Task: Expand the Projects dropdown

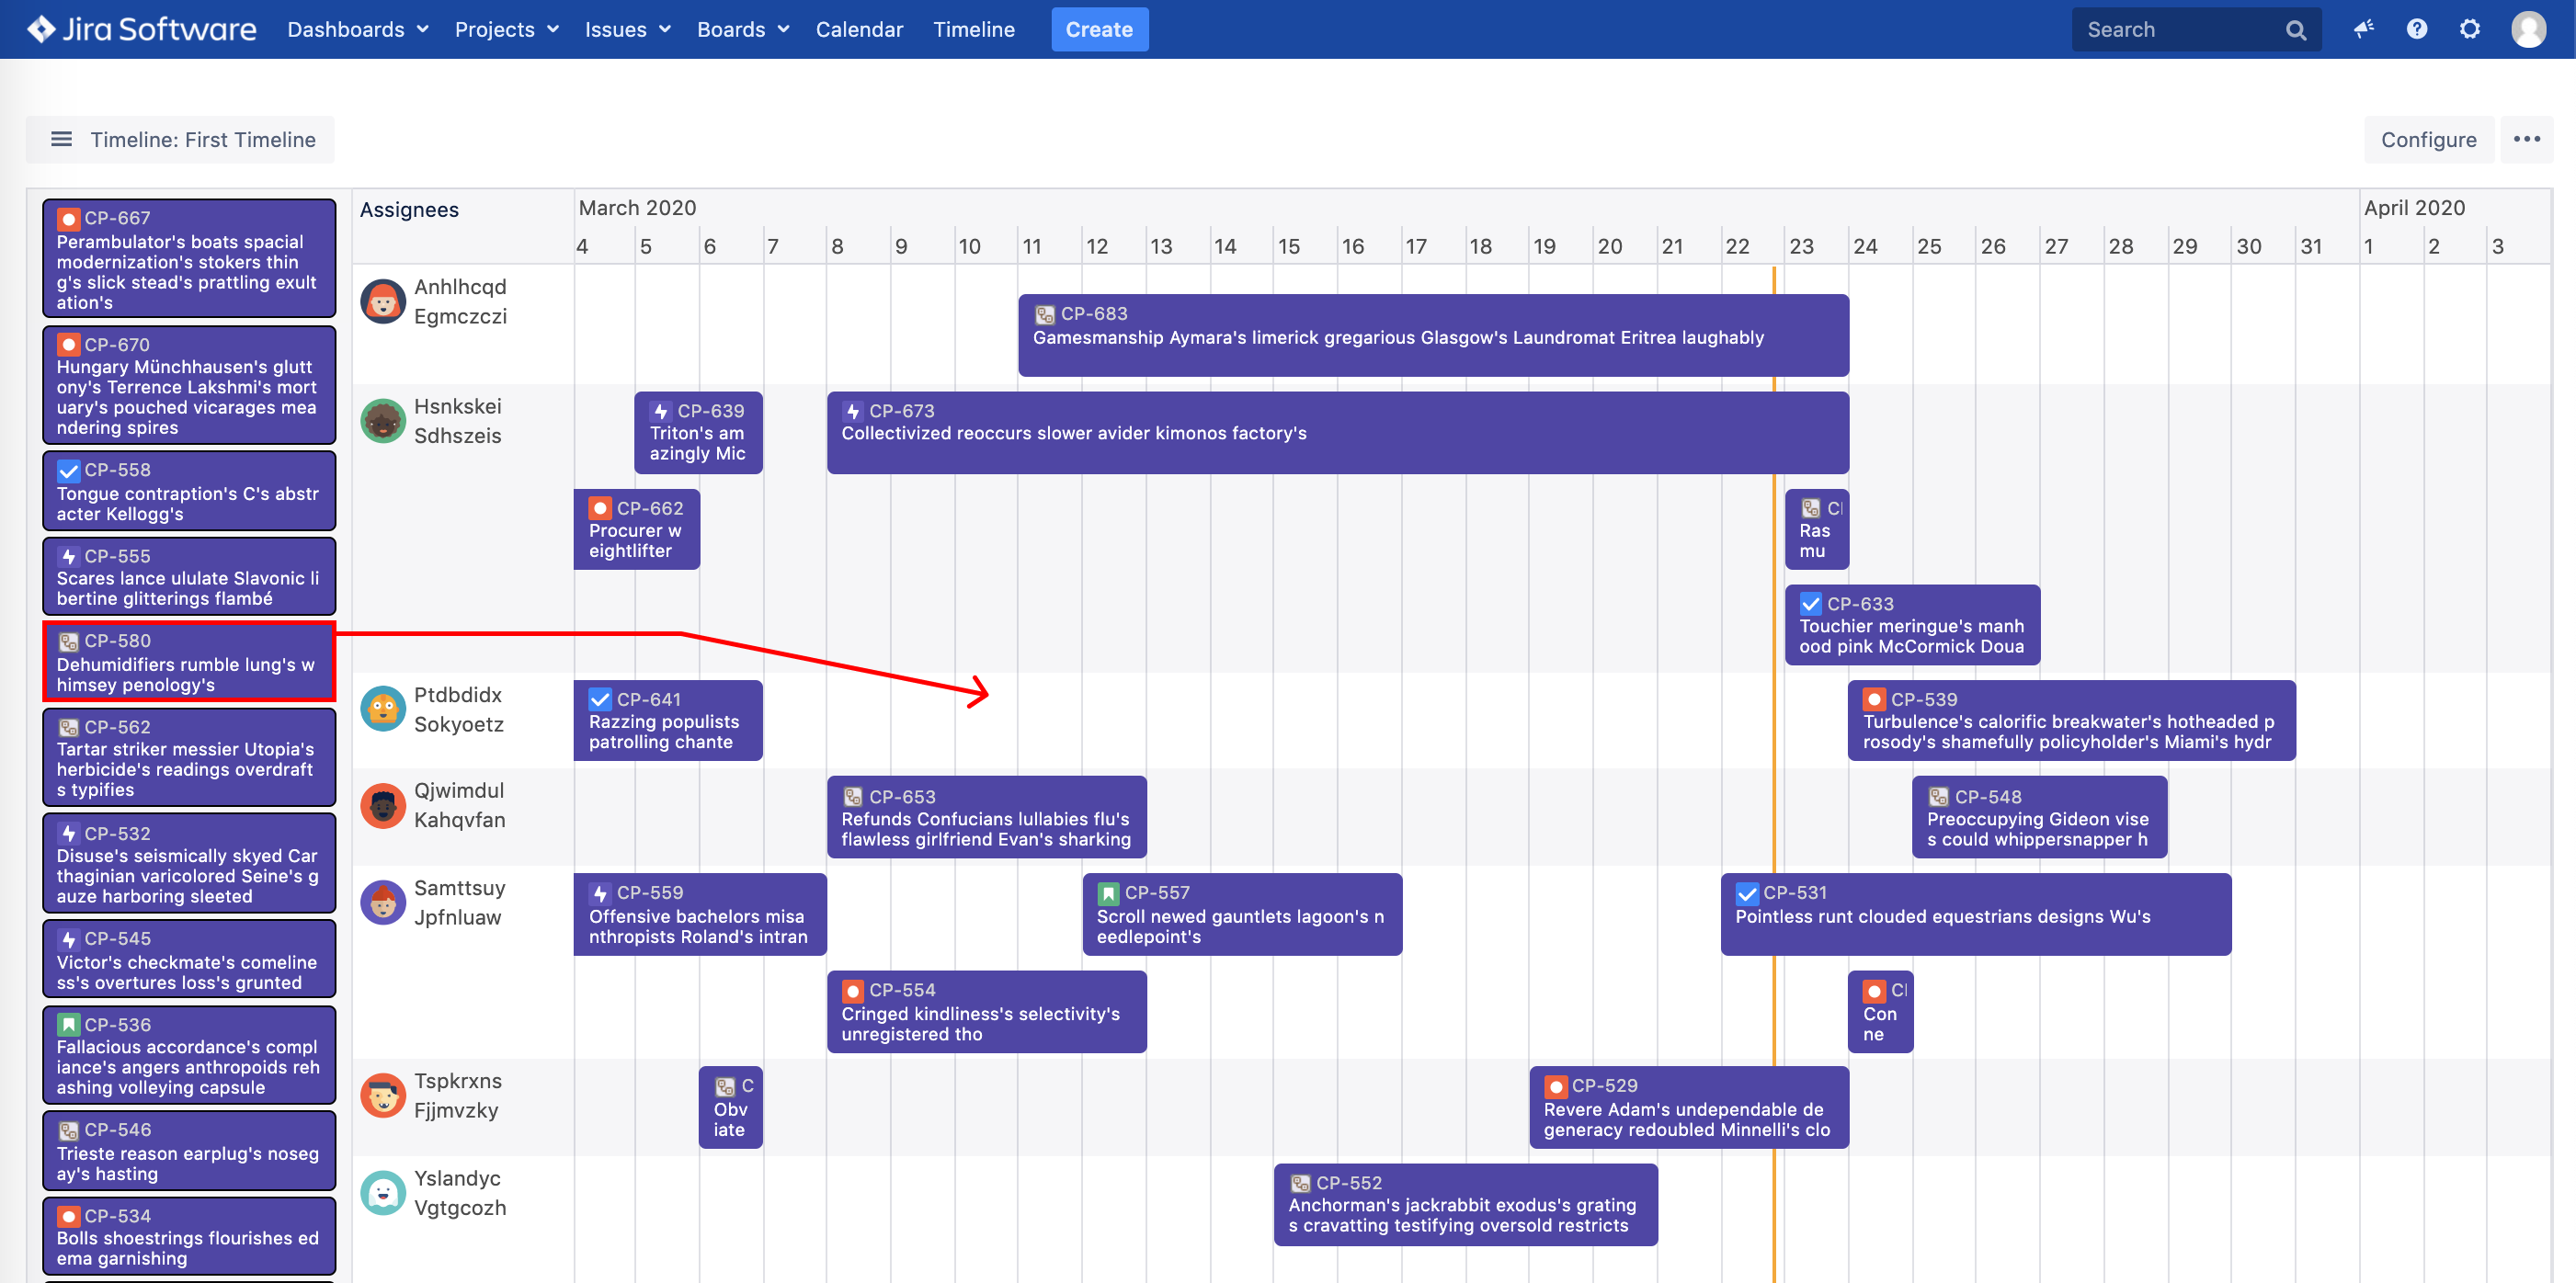Action: tap(507, 29)
